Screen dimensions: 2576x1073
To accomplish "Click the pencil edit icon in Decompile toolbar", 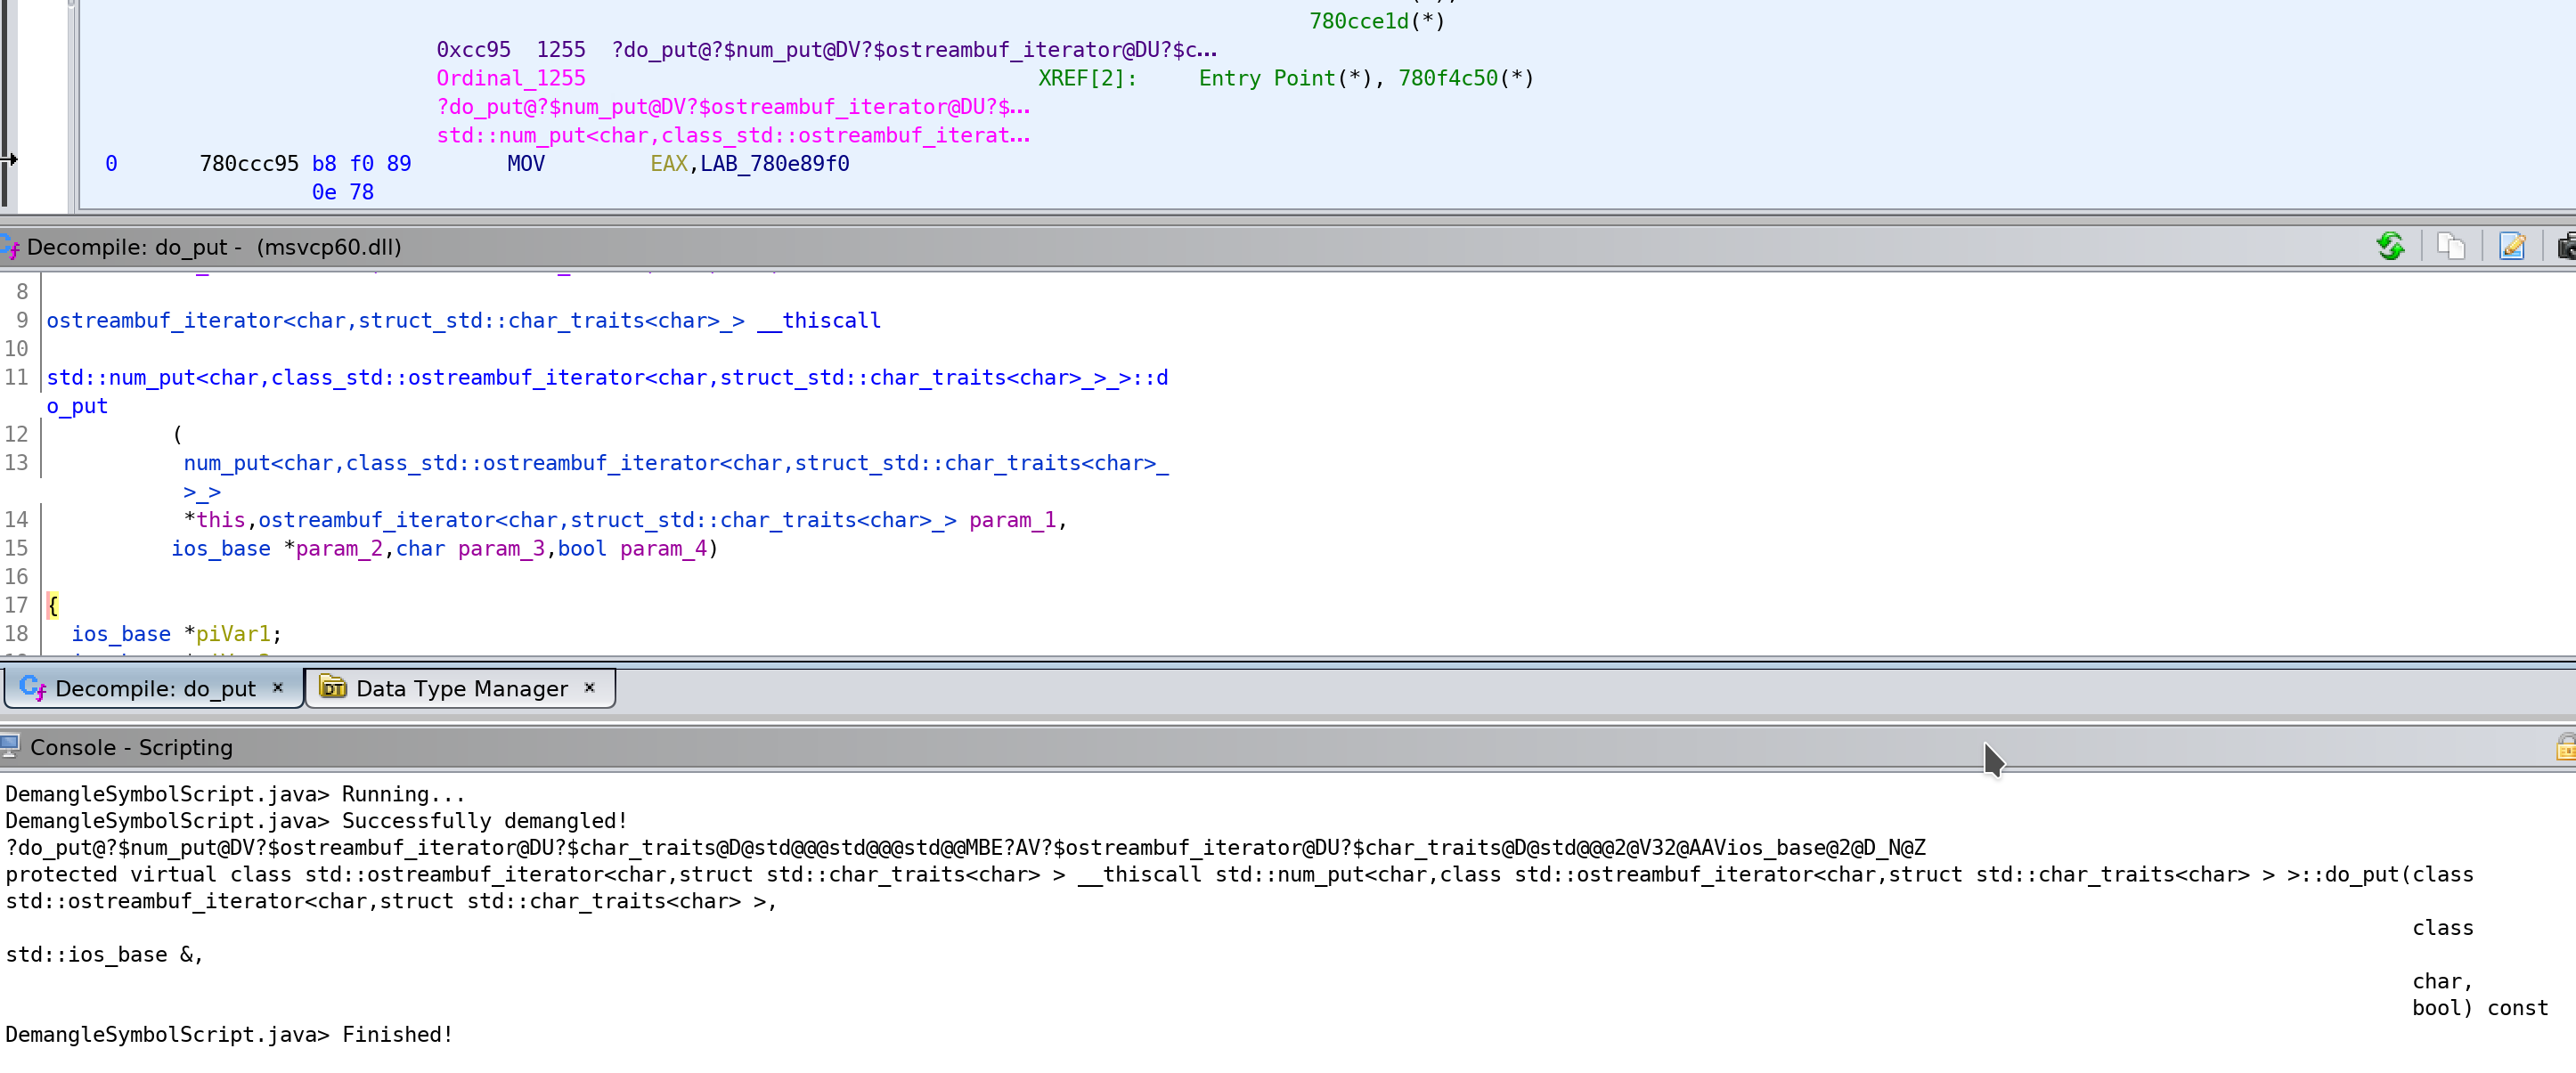I will (2513, 246).
